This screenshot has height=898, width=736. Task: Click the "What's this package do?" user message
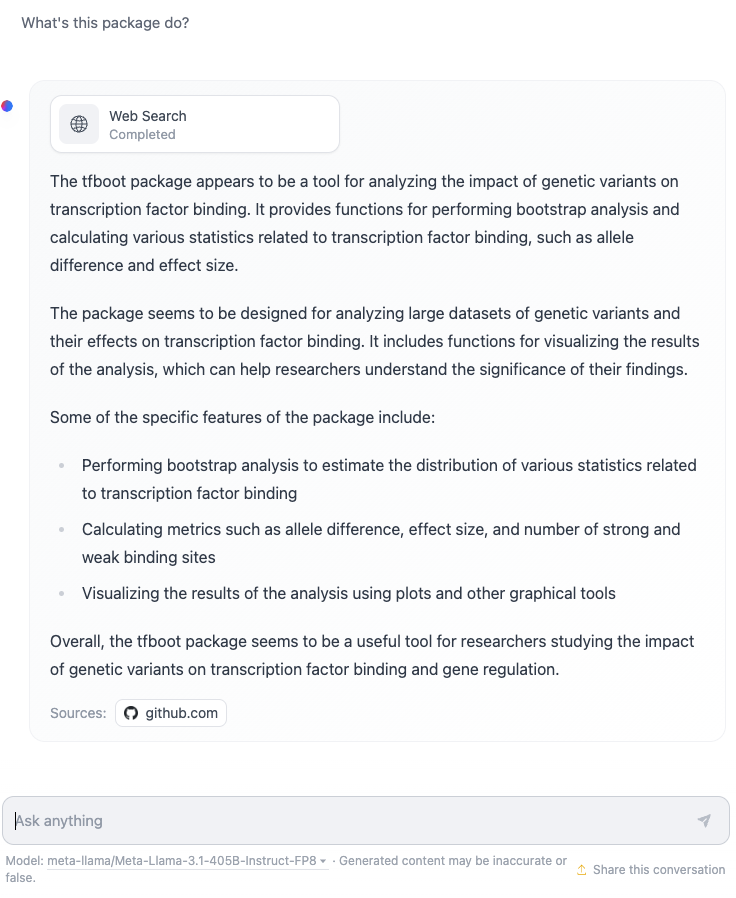click(x=105, y=23)
